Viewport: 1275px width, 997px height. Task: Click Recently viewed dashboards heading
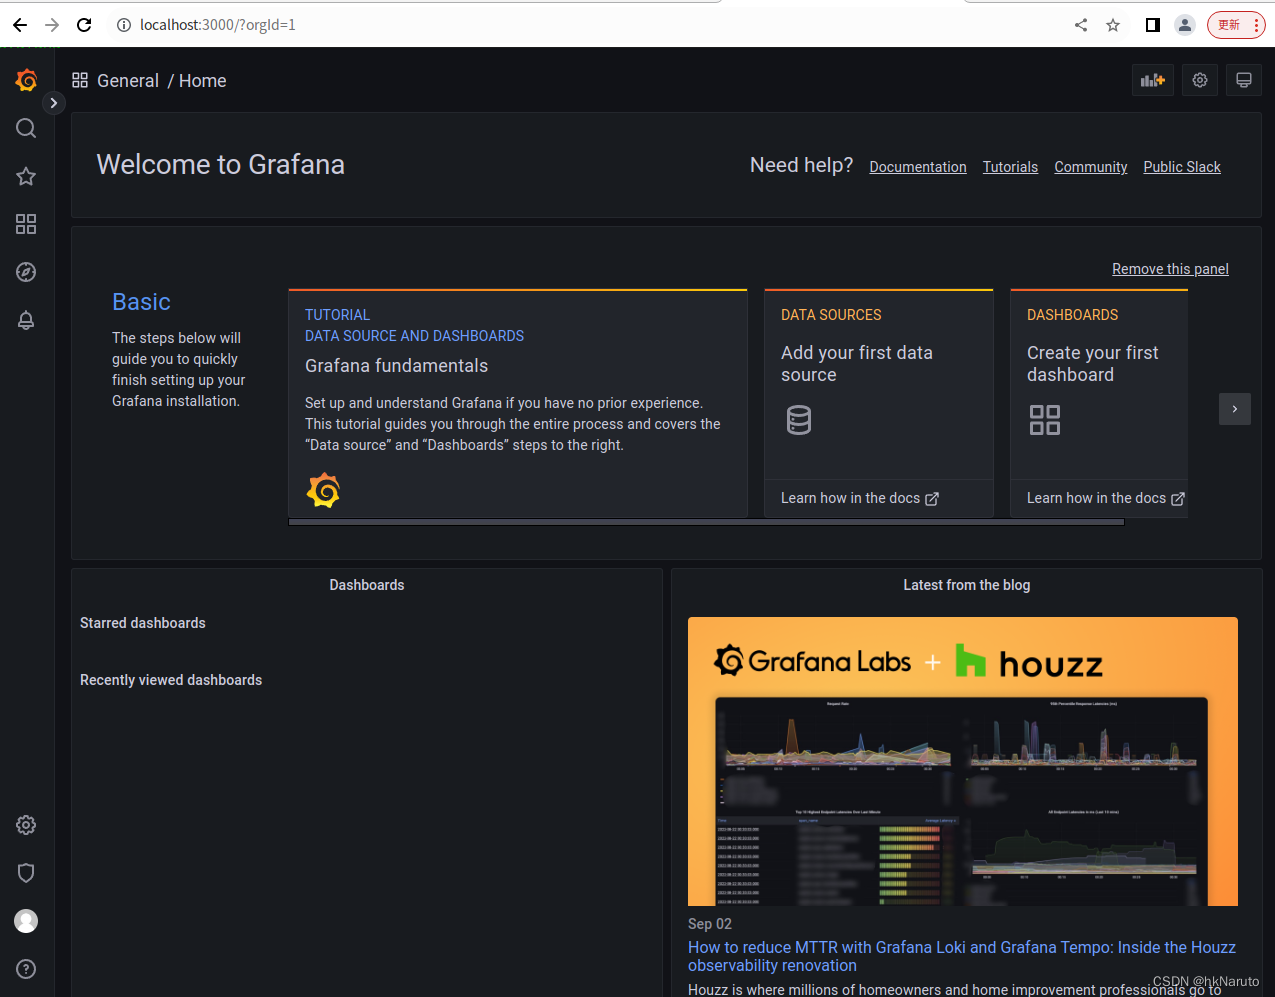[x=171, y=680]
